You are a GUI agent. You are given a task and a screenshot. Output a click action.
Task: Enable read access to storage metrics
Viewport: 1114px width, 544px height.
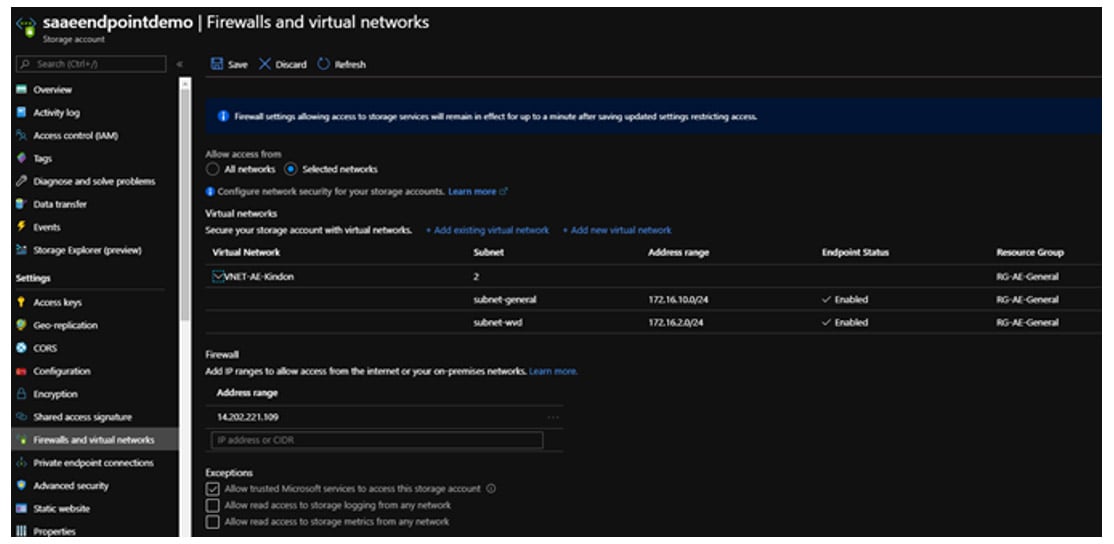212,521
